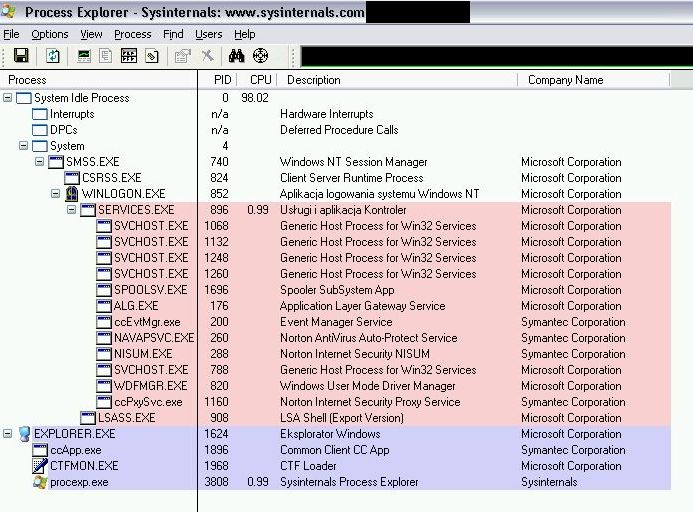Click the SMSS.EXE window icon
Image resolution: width=693 pixels, height=512 pixels.
point(56,162)
